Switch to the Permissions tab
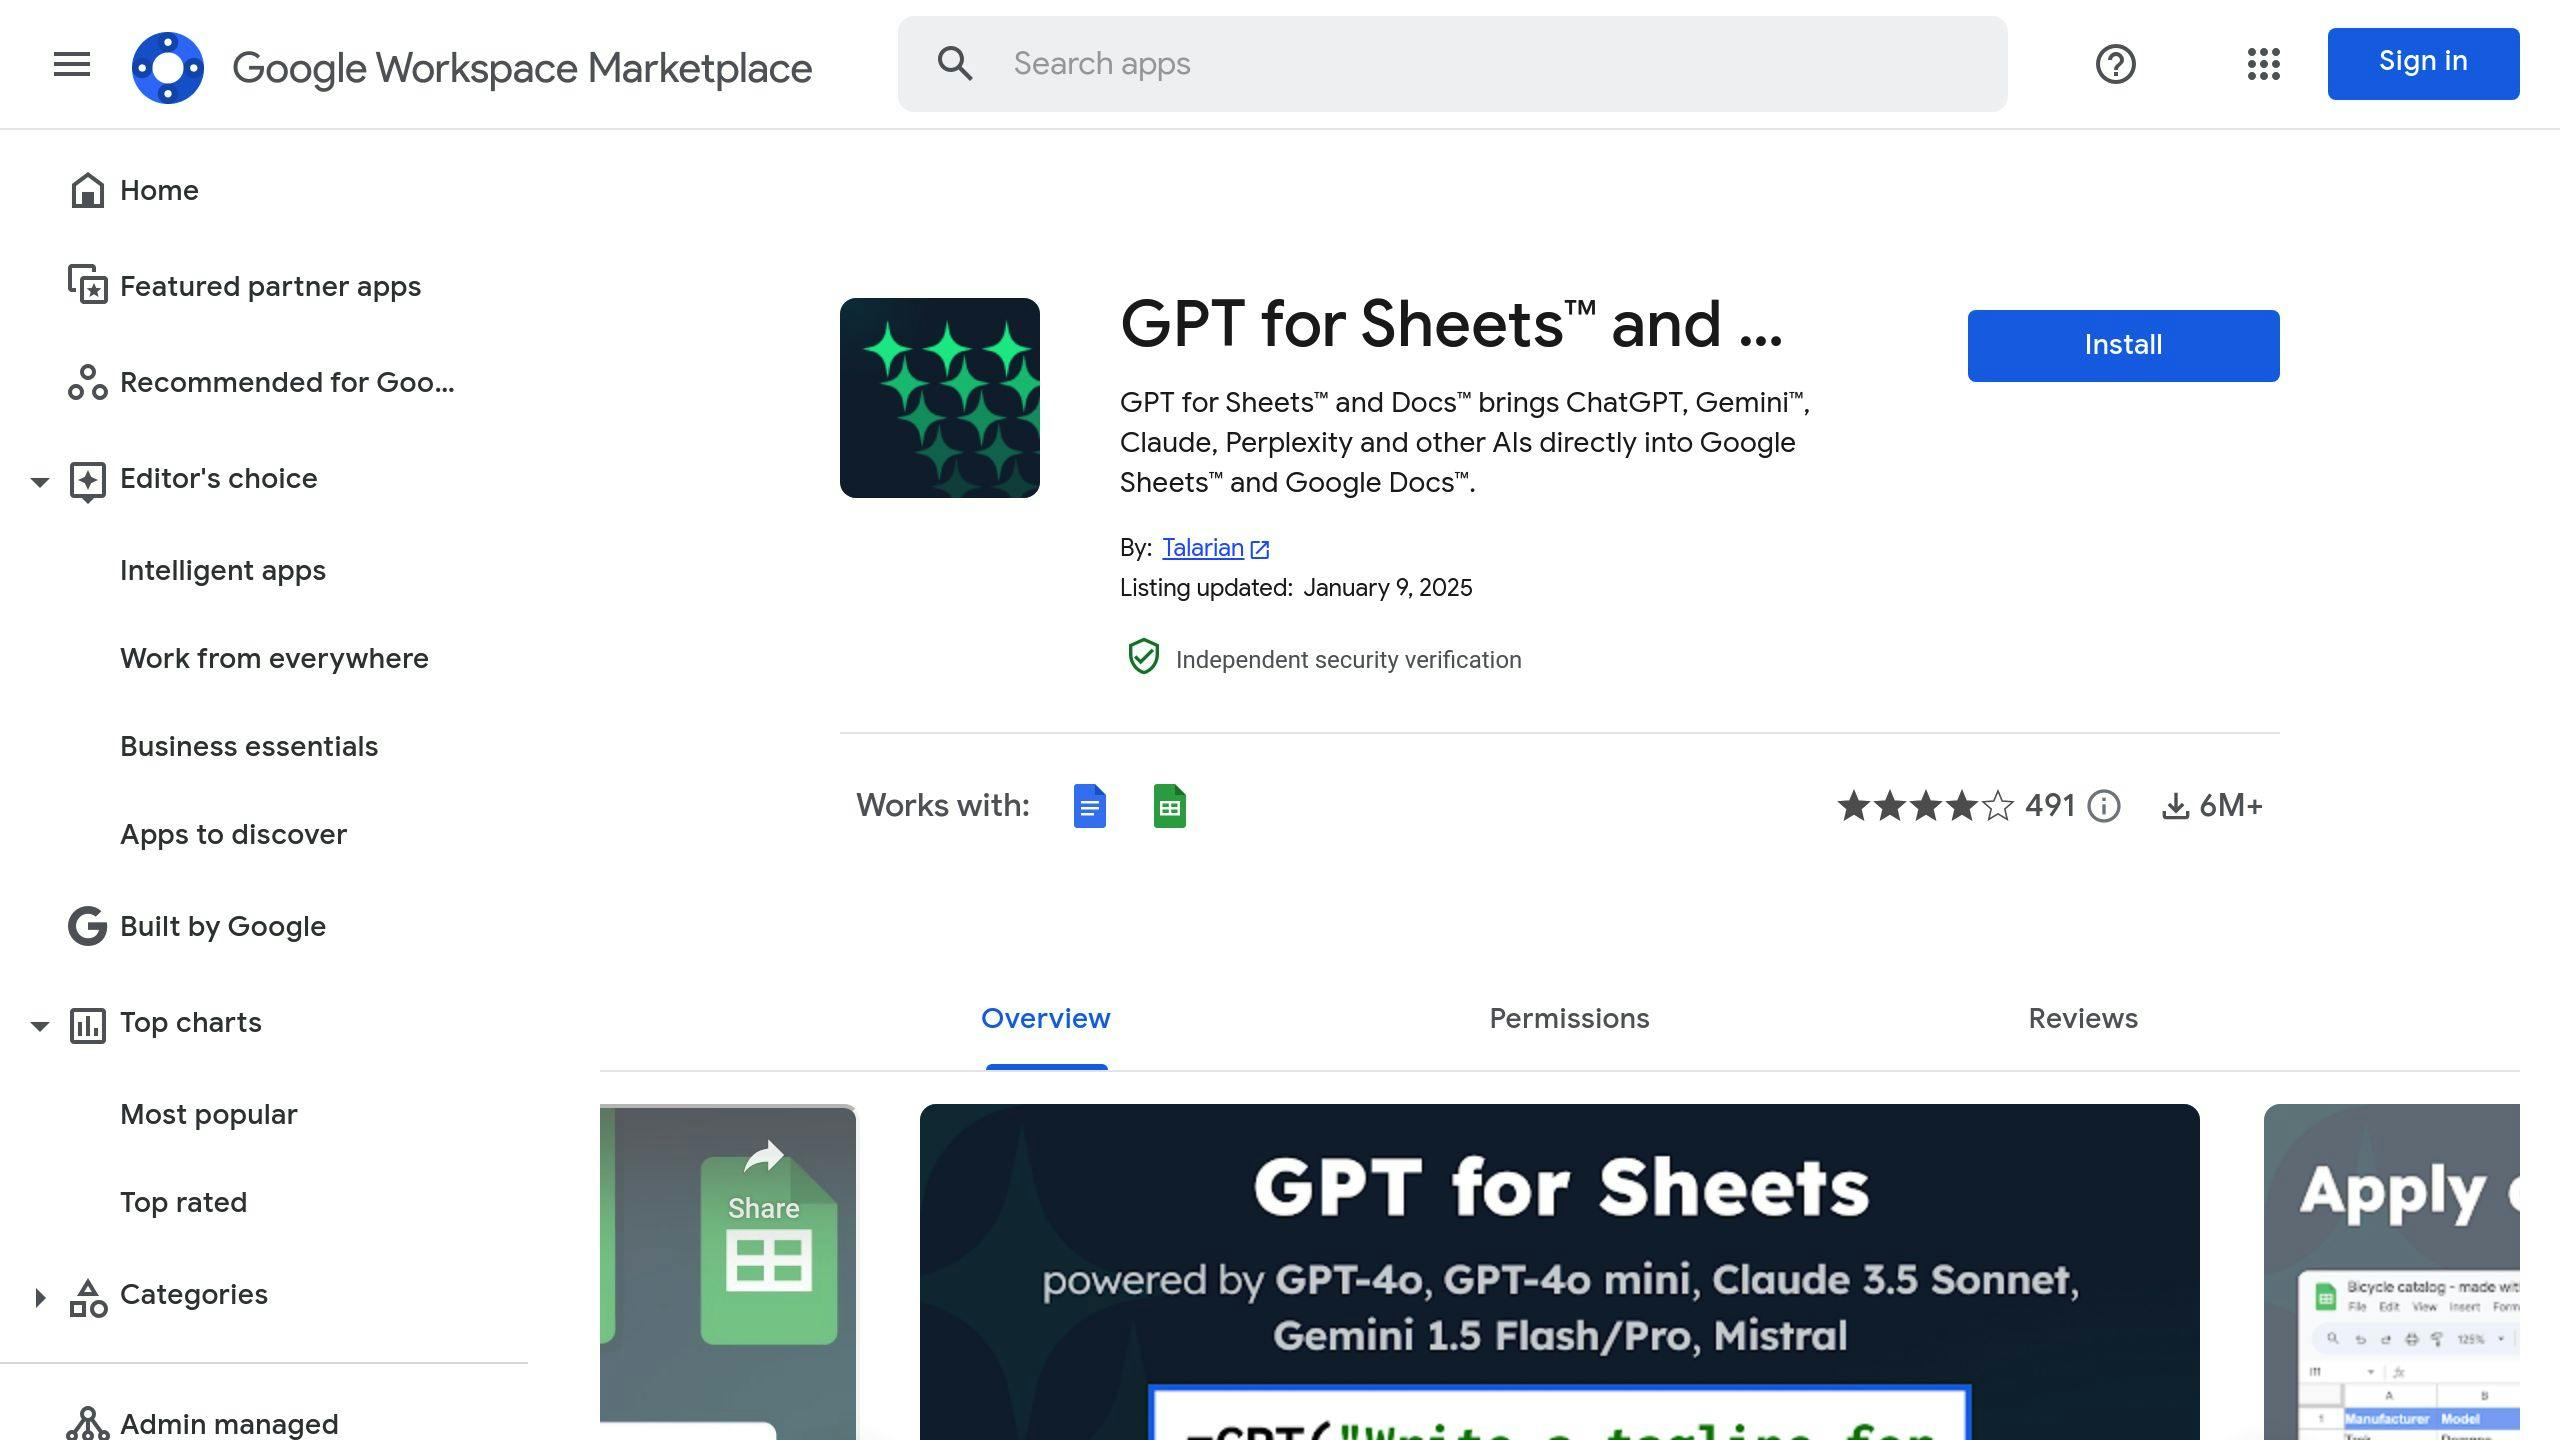Image resolution: width=2560 pixels, height=1440 pixels. (1569, 1018)
